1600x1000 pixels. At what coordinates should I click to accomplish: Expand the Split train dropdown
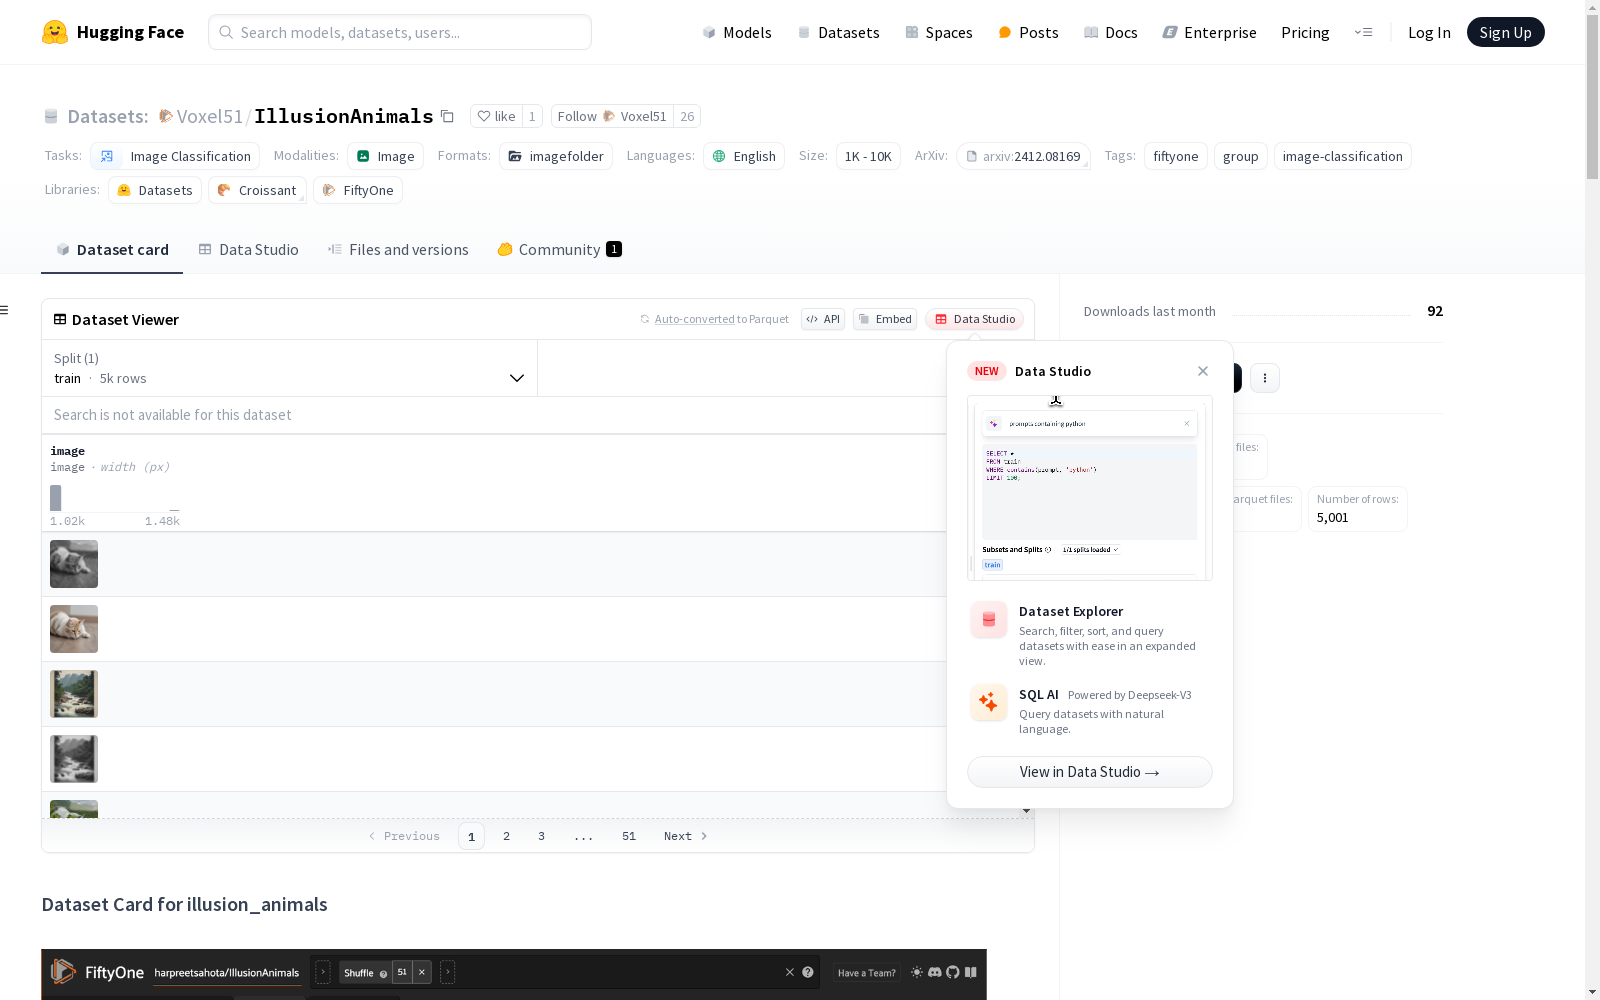tap(289, 368)
